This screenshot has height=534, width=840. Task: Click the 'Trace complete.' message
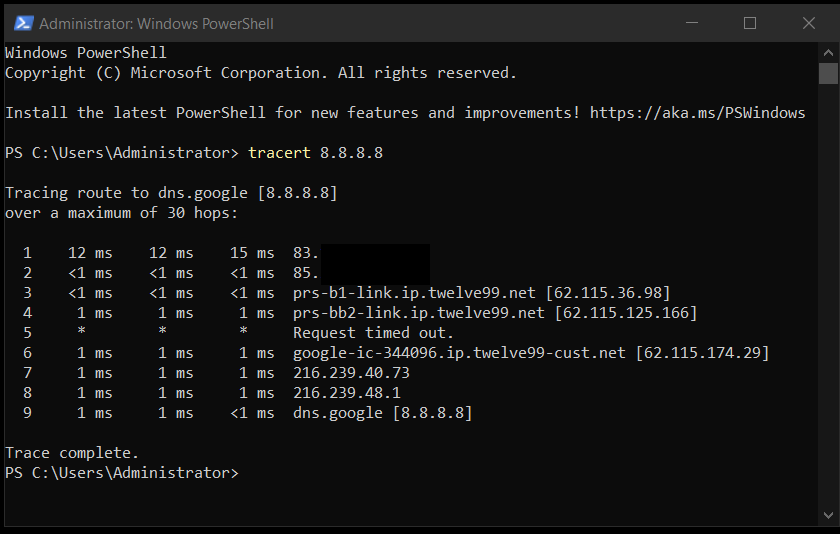click(x=72, y=453)
